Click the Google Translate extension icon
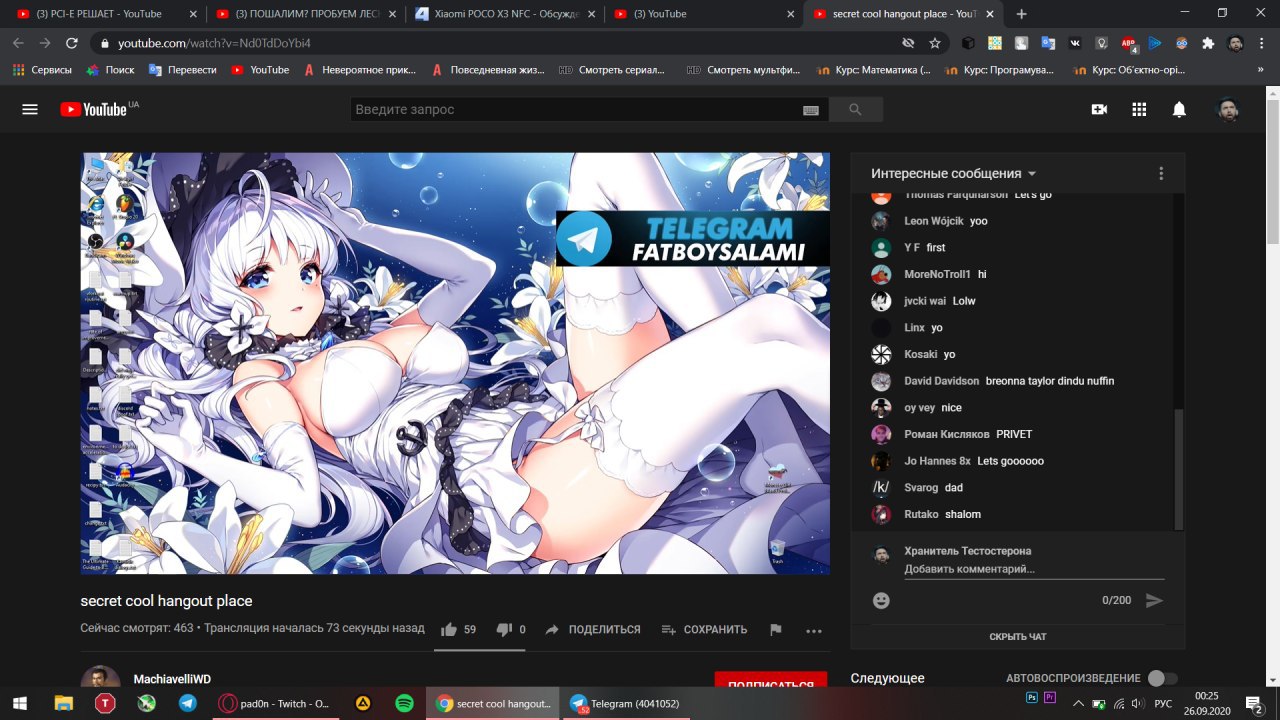The width and height of the screenshot is (1280, 720). click(x=1048, y=43)
